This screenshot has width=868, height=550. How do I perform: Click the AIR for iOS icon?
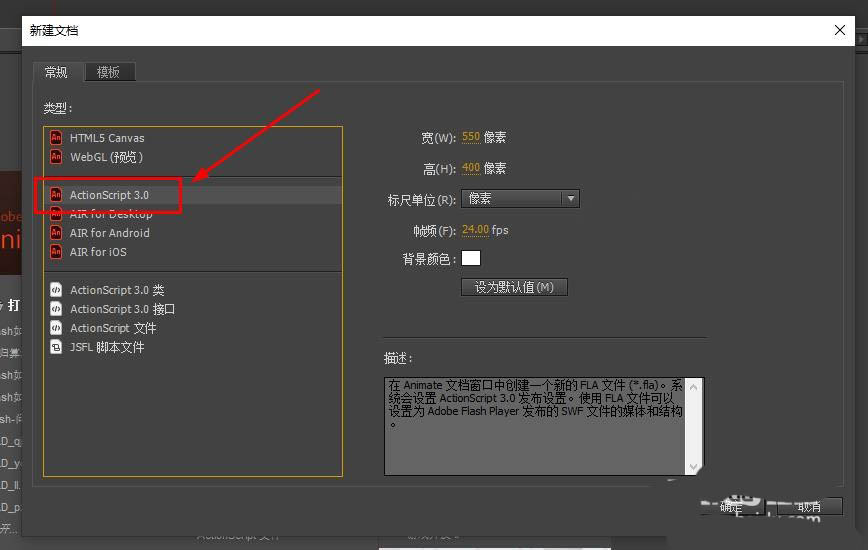(56, 252)
